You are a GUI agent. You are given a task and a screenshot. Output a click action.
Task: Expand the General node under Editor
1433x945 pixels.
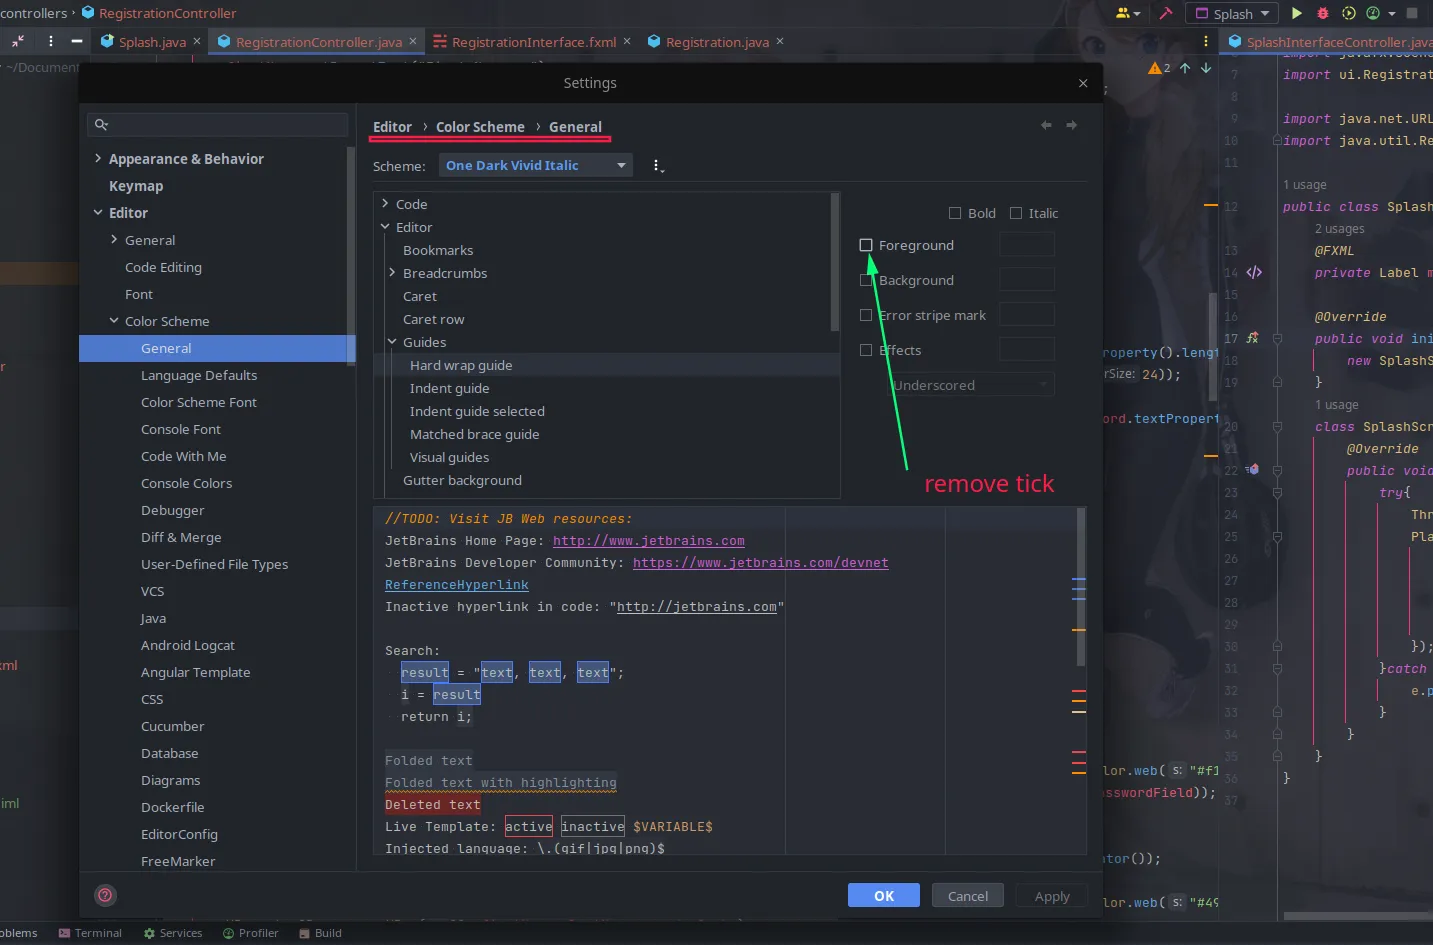114,240
